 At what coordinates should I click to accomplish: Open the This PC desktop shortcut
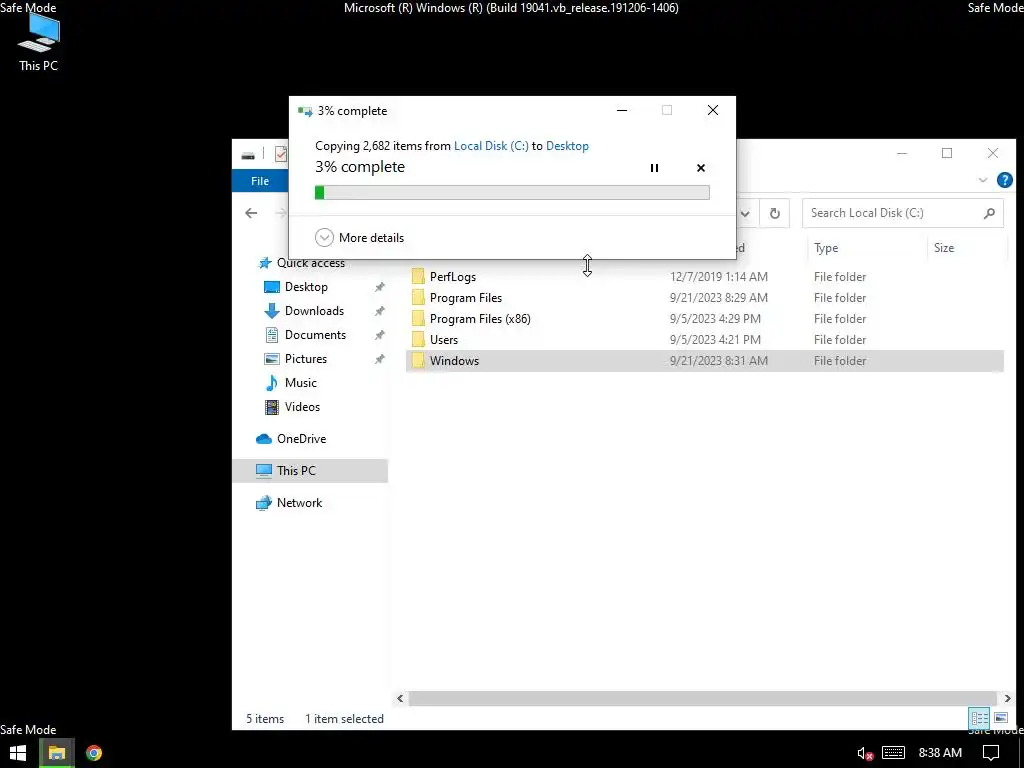(x=39, y=43)
